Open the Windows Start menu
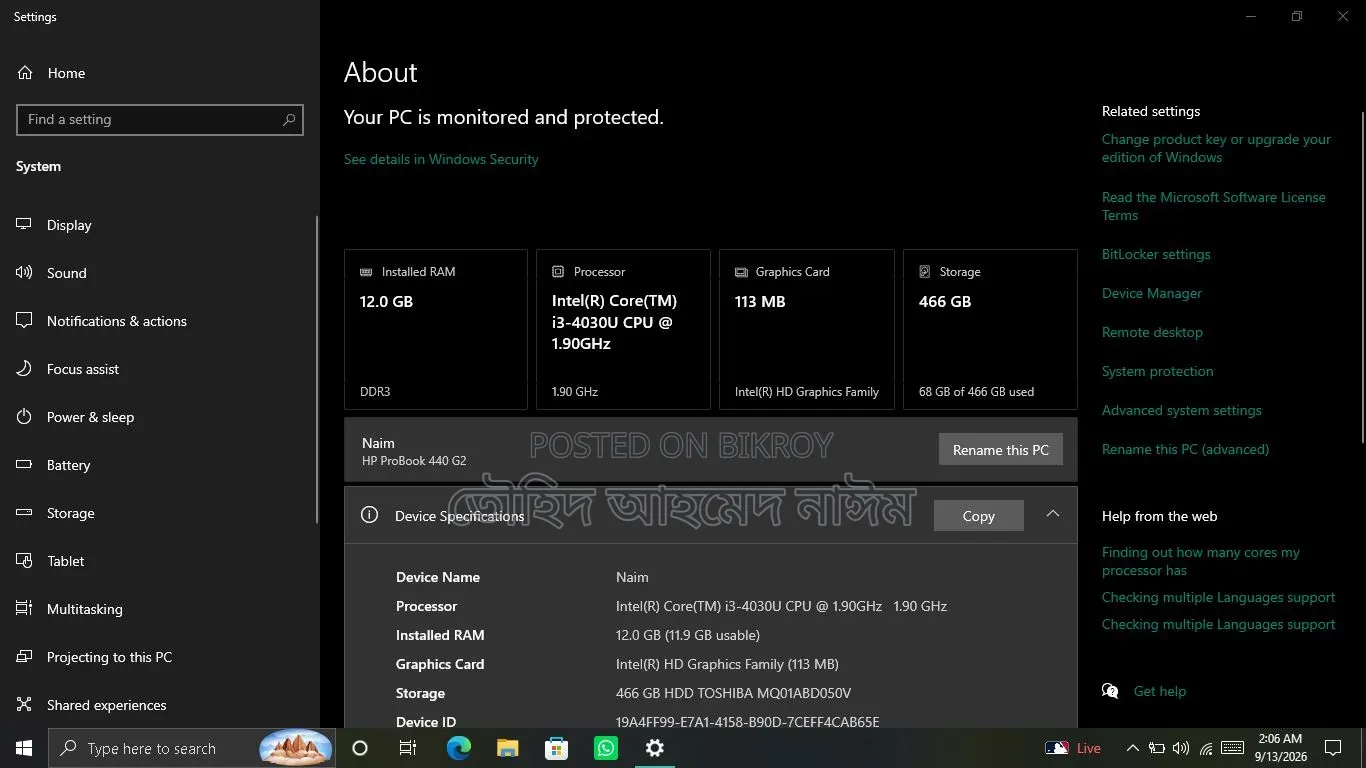 [x=24, y=748]
